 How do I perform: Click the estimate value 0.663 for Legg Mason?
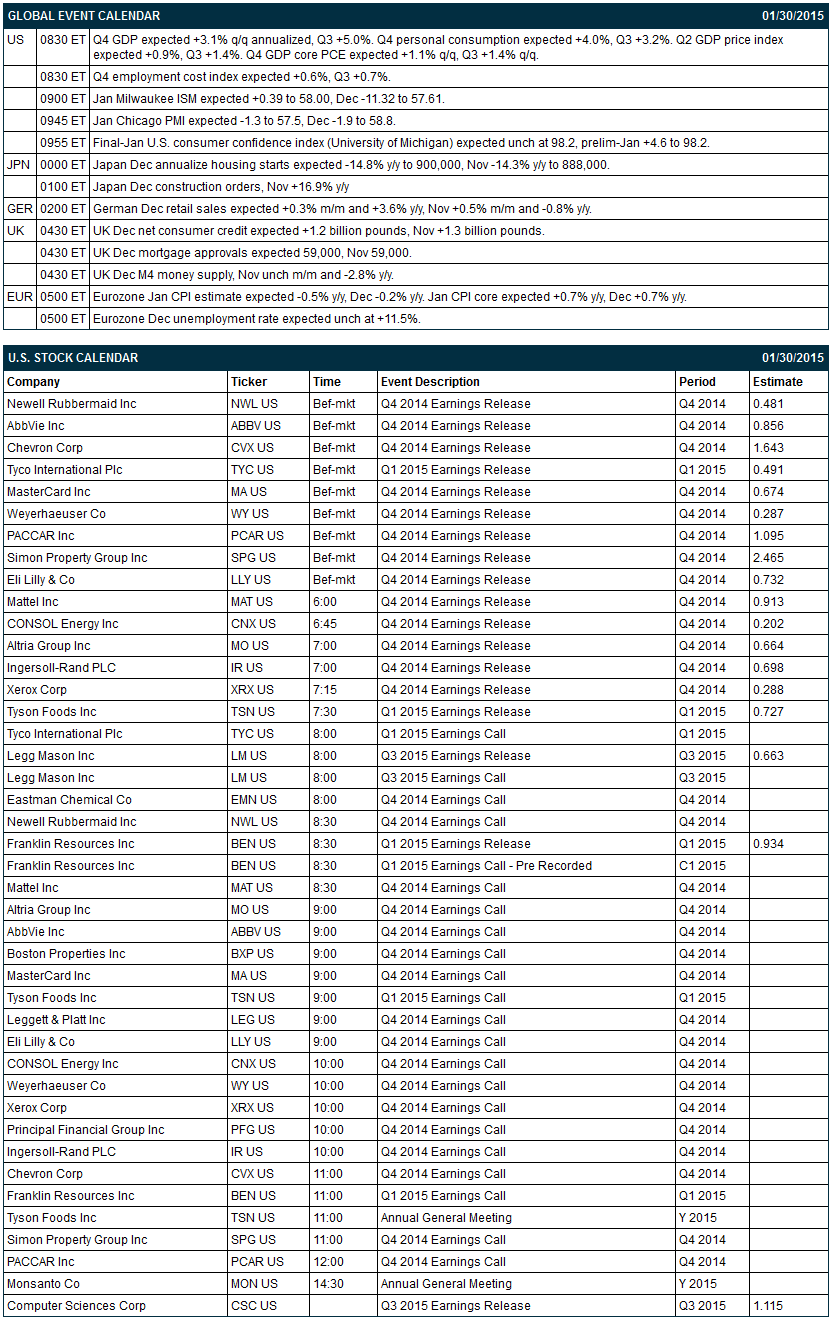[769, 756]
